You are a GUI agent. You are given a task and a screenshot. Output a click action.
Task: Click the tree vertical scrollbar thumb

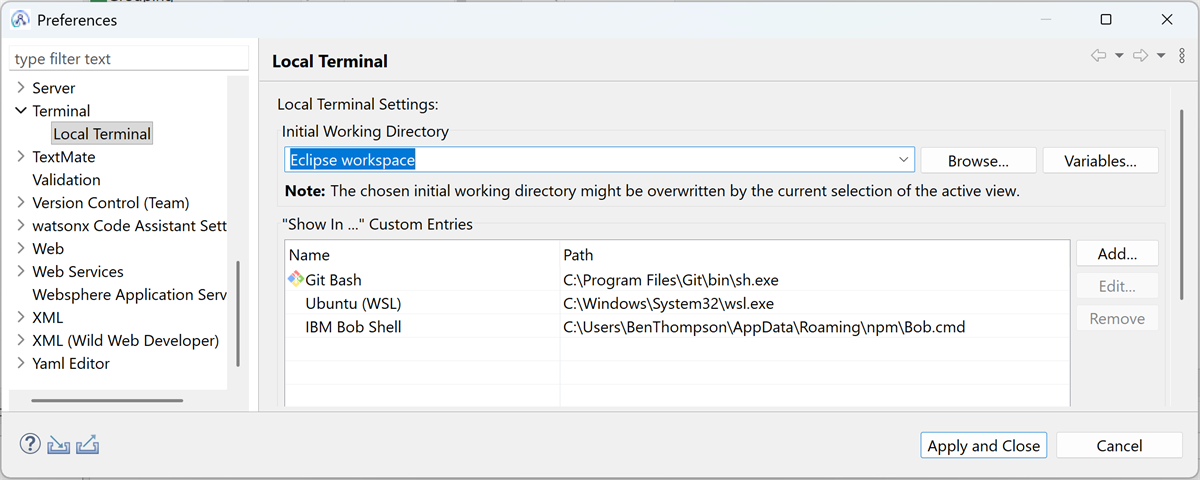point(238,314)
